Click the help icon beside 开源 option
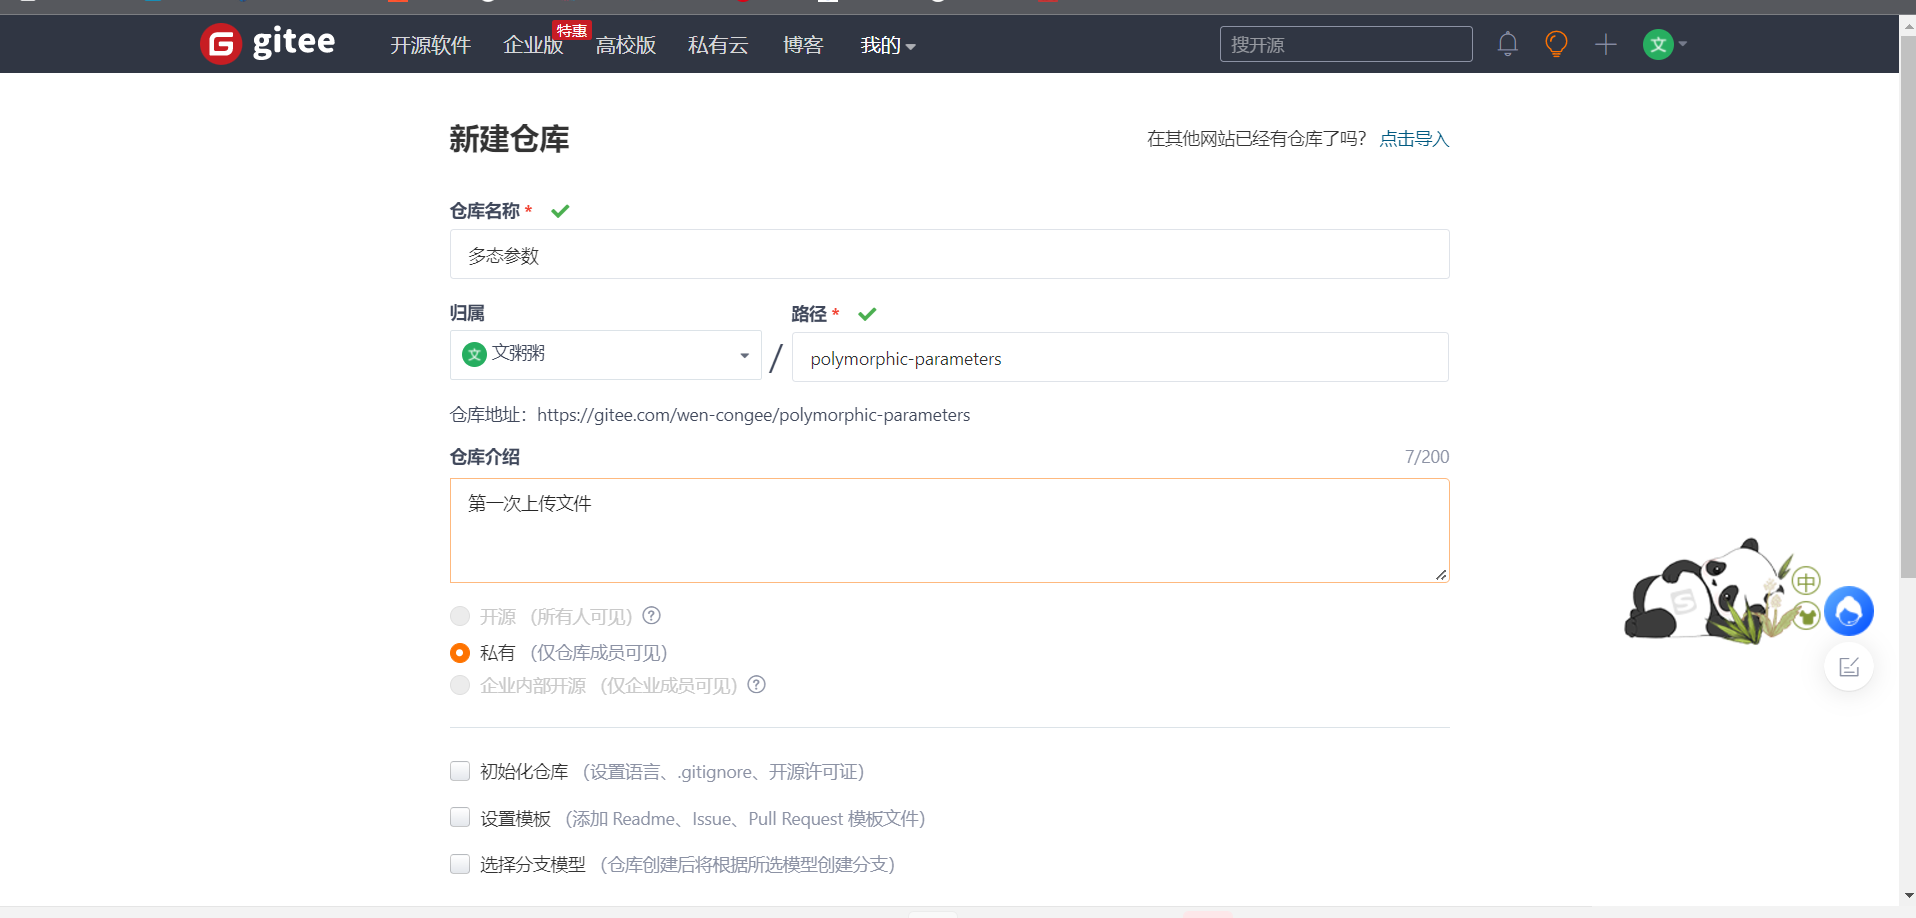The height and width of the screenshot is (918, 1916). click(x=651, y=616)
